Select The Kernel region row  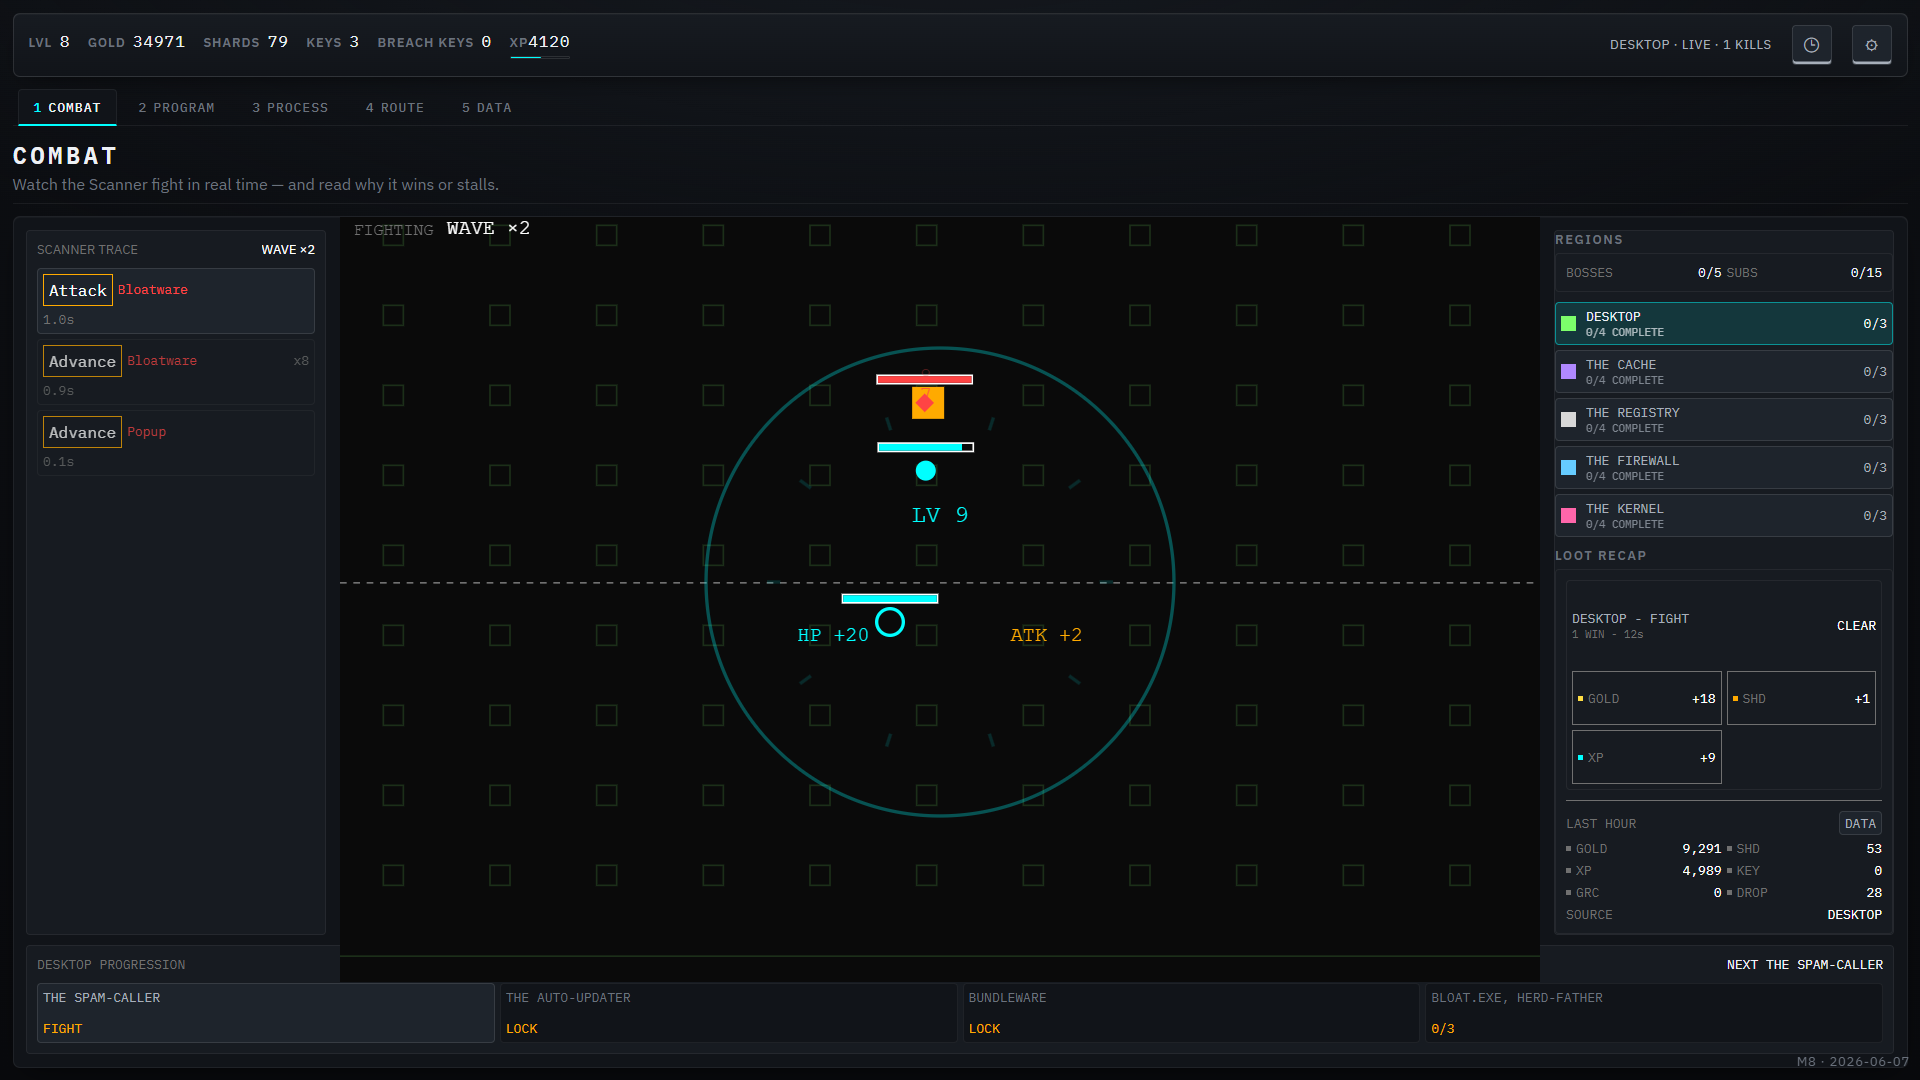(x=1723, y=516)
